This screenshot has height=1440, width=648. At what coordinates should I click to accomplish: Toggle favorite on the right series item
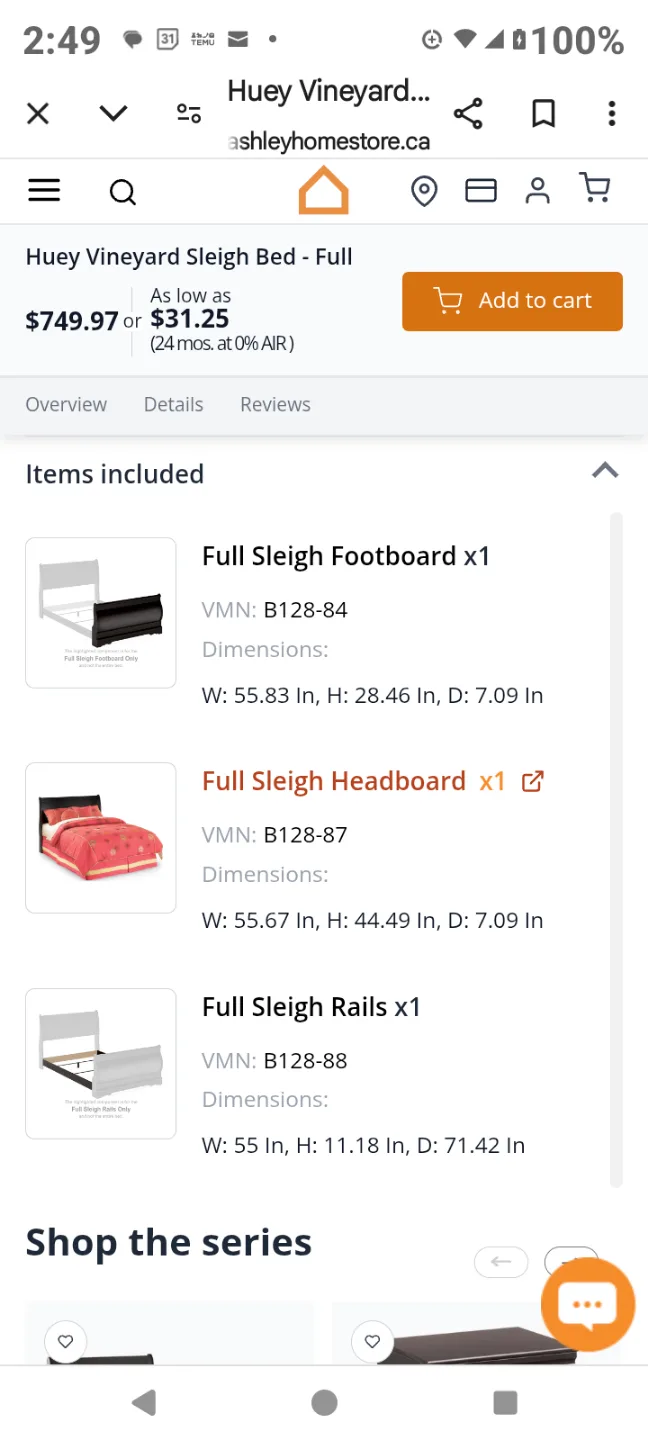(372, 1341)
